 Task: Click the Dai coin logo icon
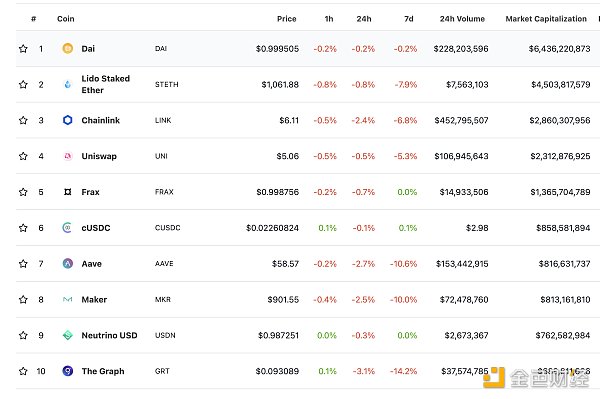click(x=68, y=49)
